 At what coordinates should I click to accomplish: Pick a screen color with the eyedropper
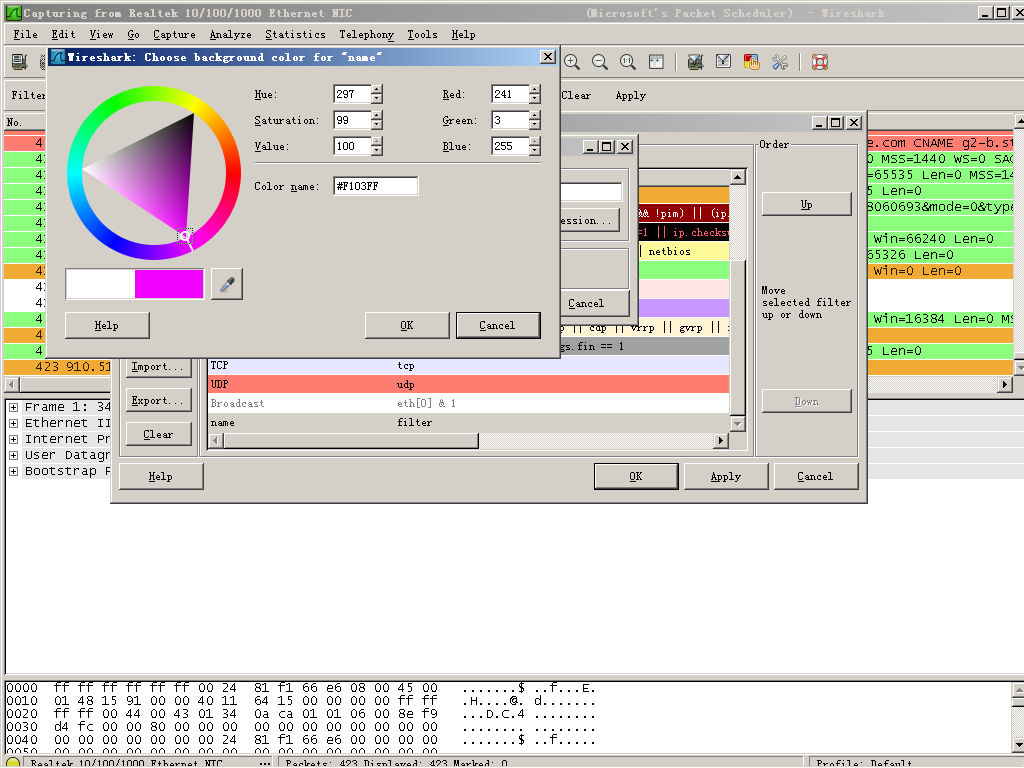point(227,284)
